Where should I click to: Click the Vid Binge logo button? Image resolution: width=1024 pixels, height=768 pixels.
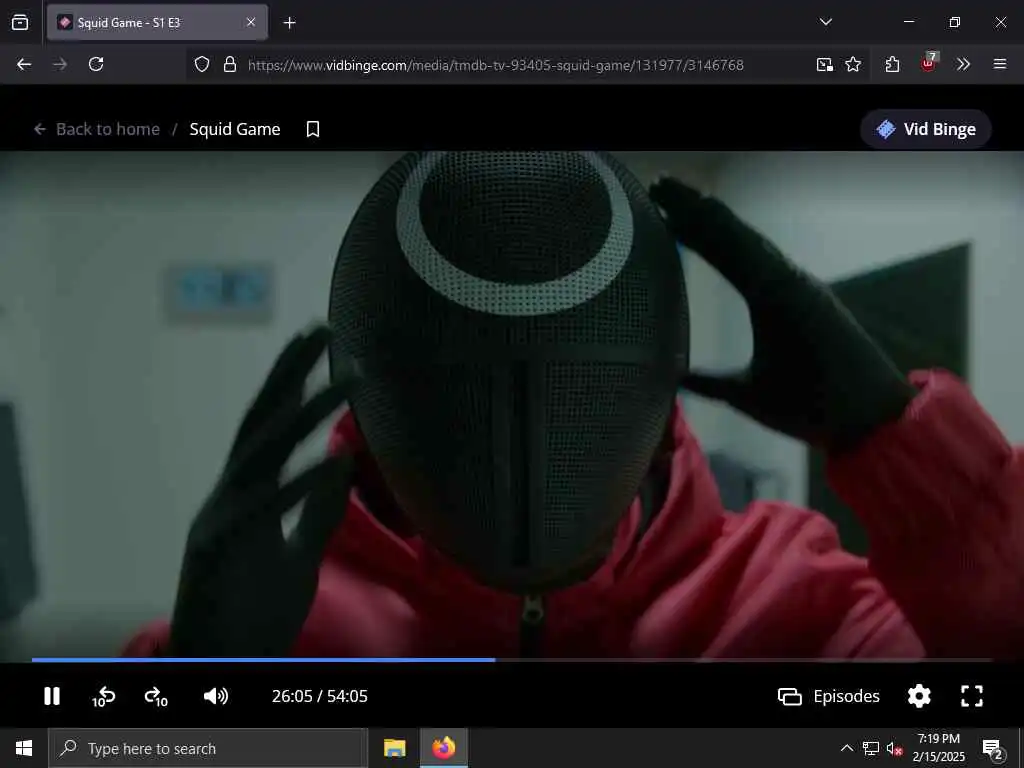(926, 129)
